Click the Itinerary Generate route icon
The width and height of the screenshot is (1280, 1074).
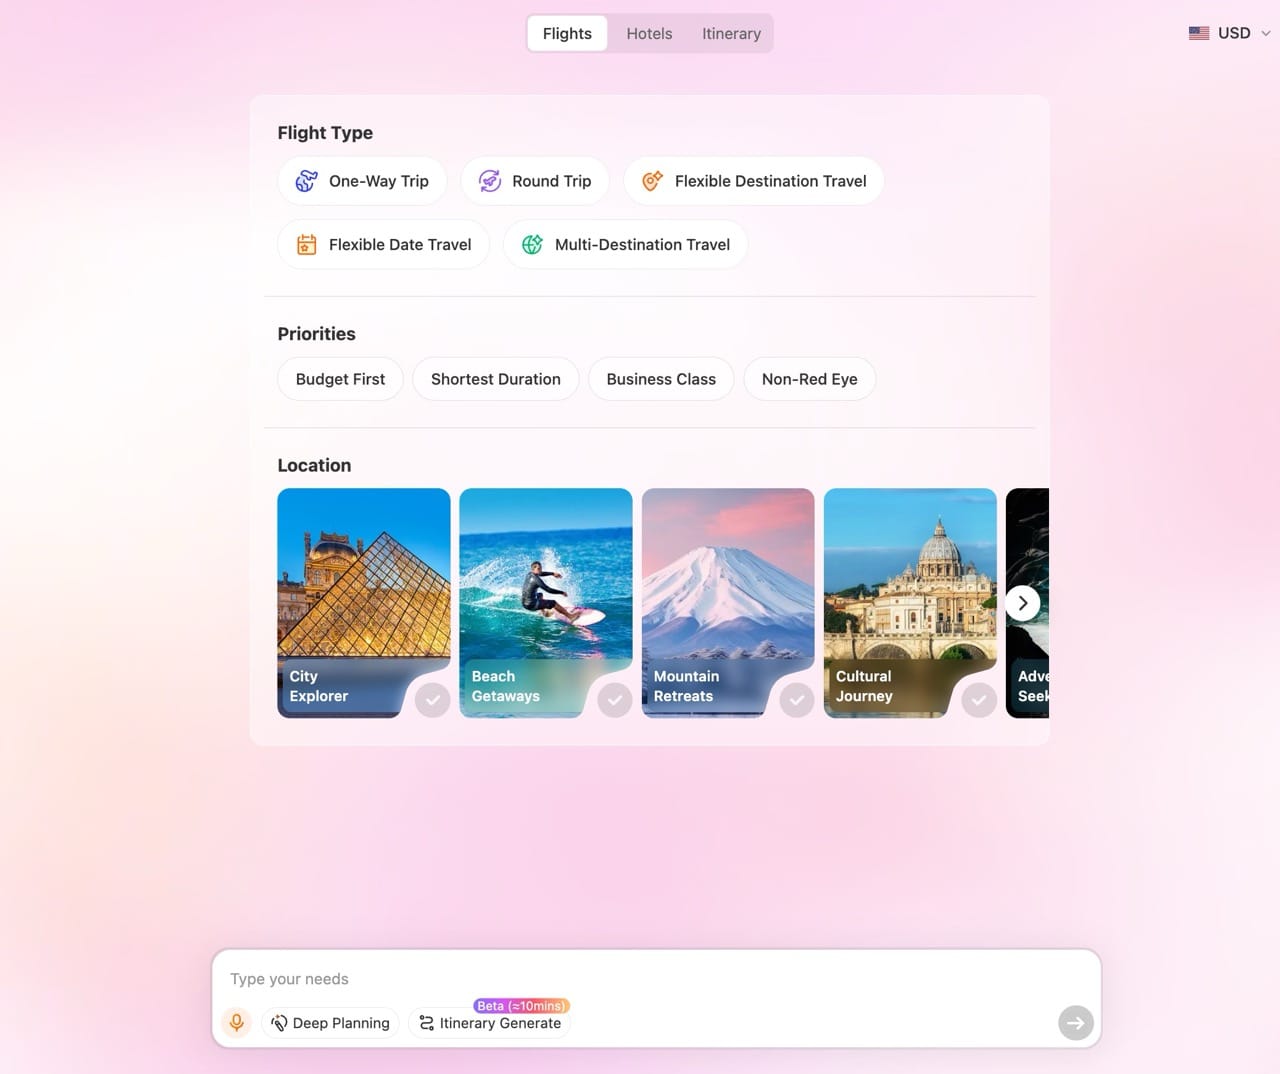pyautogui.click(x=428, y=1023)
